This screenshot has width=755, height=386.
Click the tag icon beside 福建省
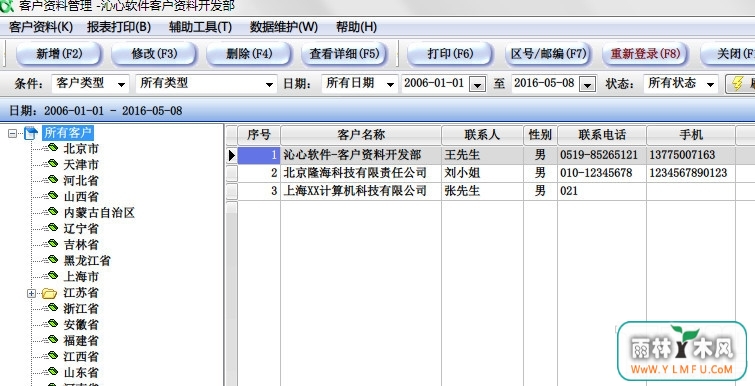(x=53, y=340)
